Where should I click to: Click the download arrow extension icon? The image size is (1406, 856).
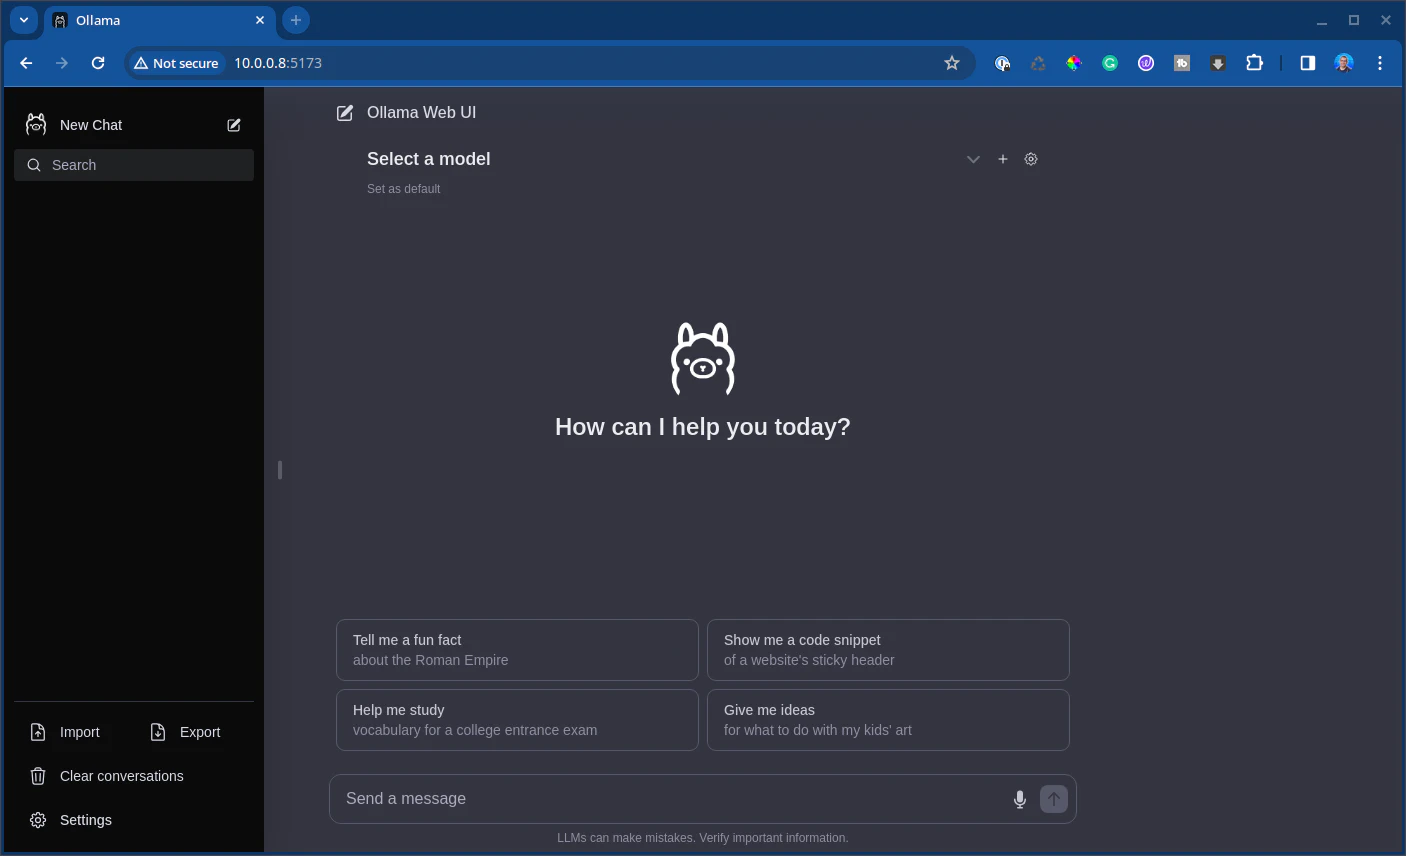pos(1218,63)
